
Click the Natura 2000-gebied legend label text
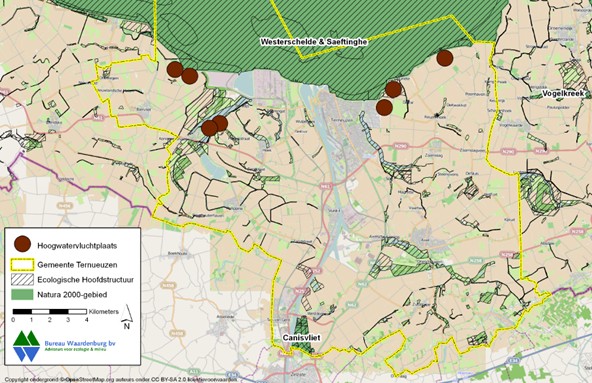[72, 295]
